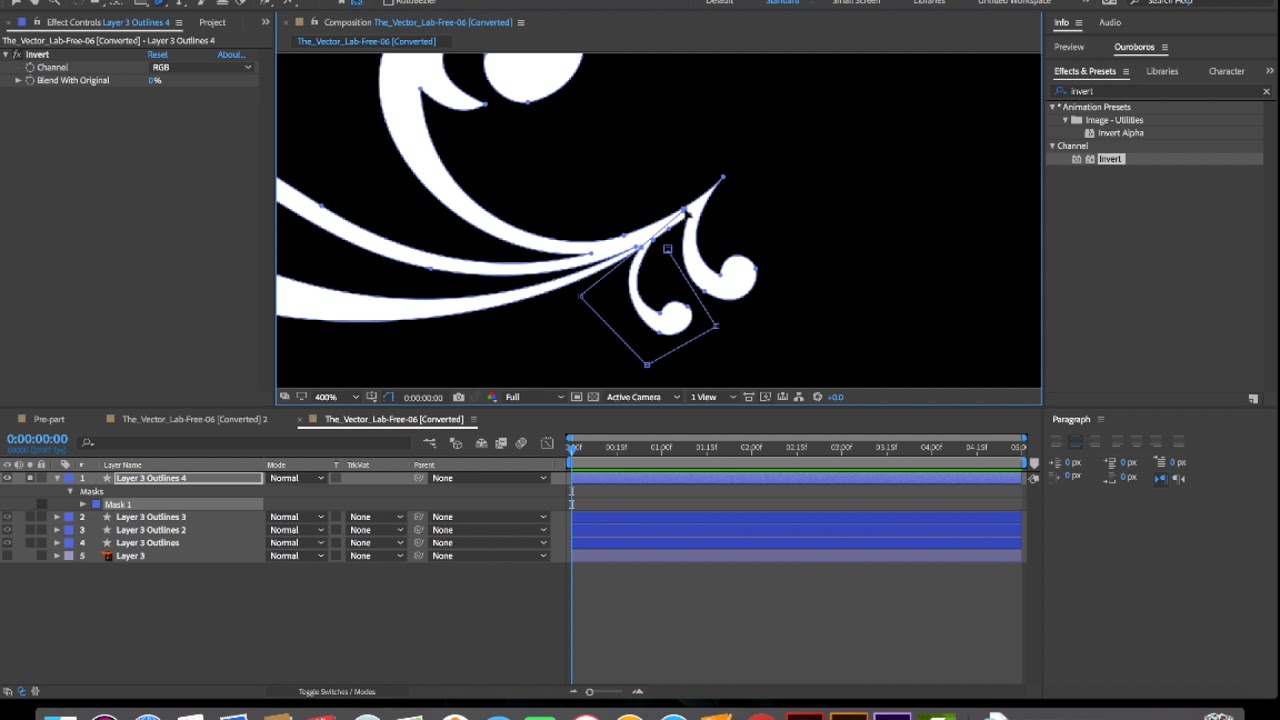This screenshot has height=720, width=1280.
Task: Collapse Channel category in effects panel
Action: (x=1052, y=146)
